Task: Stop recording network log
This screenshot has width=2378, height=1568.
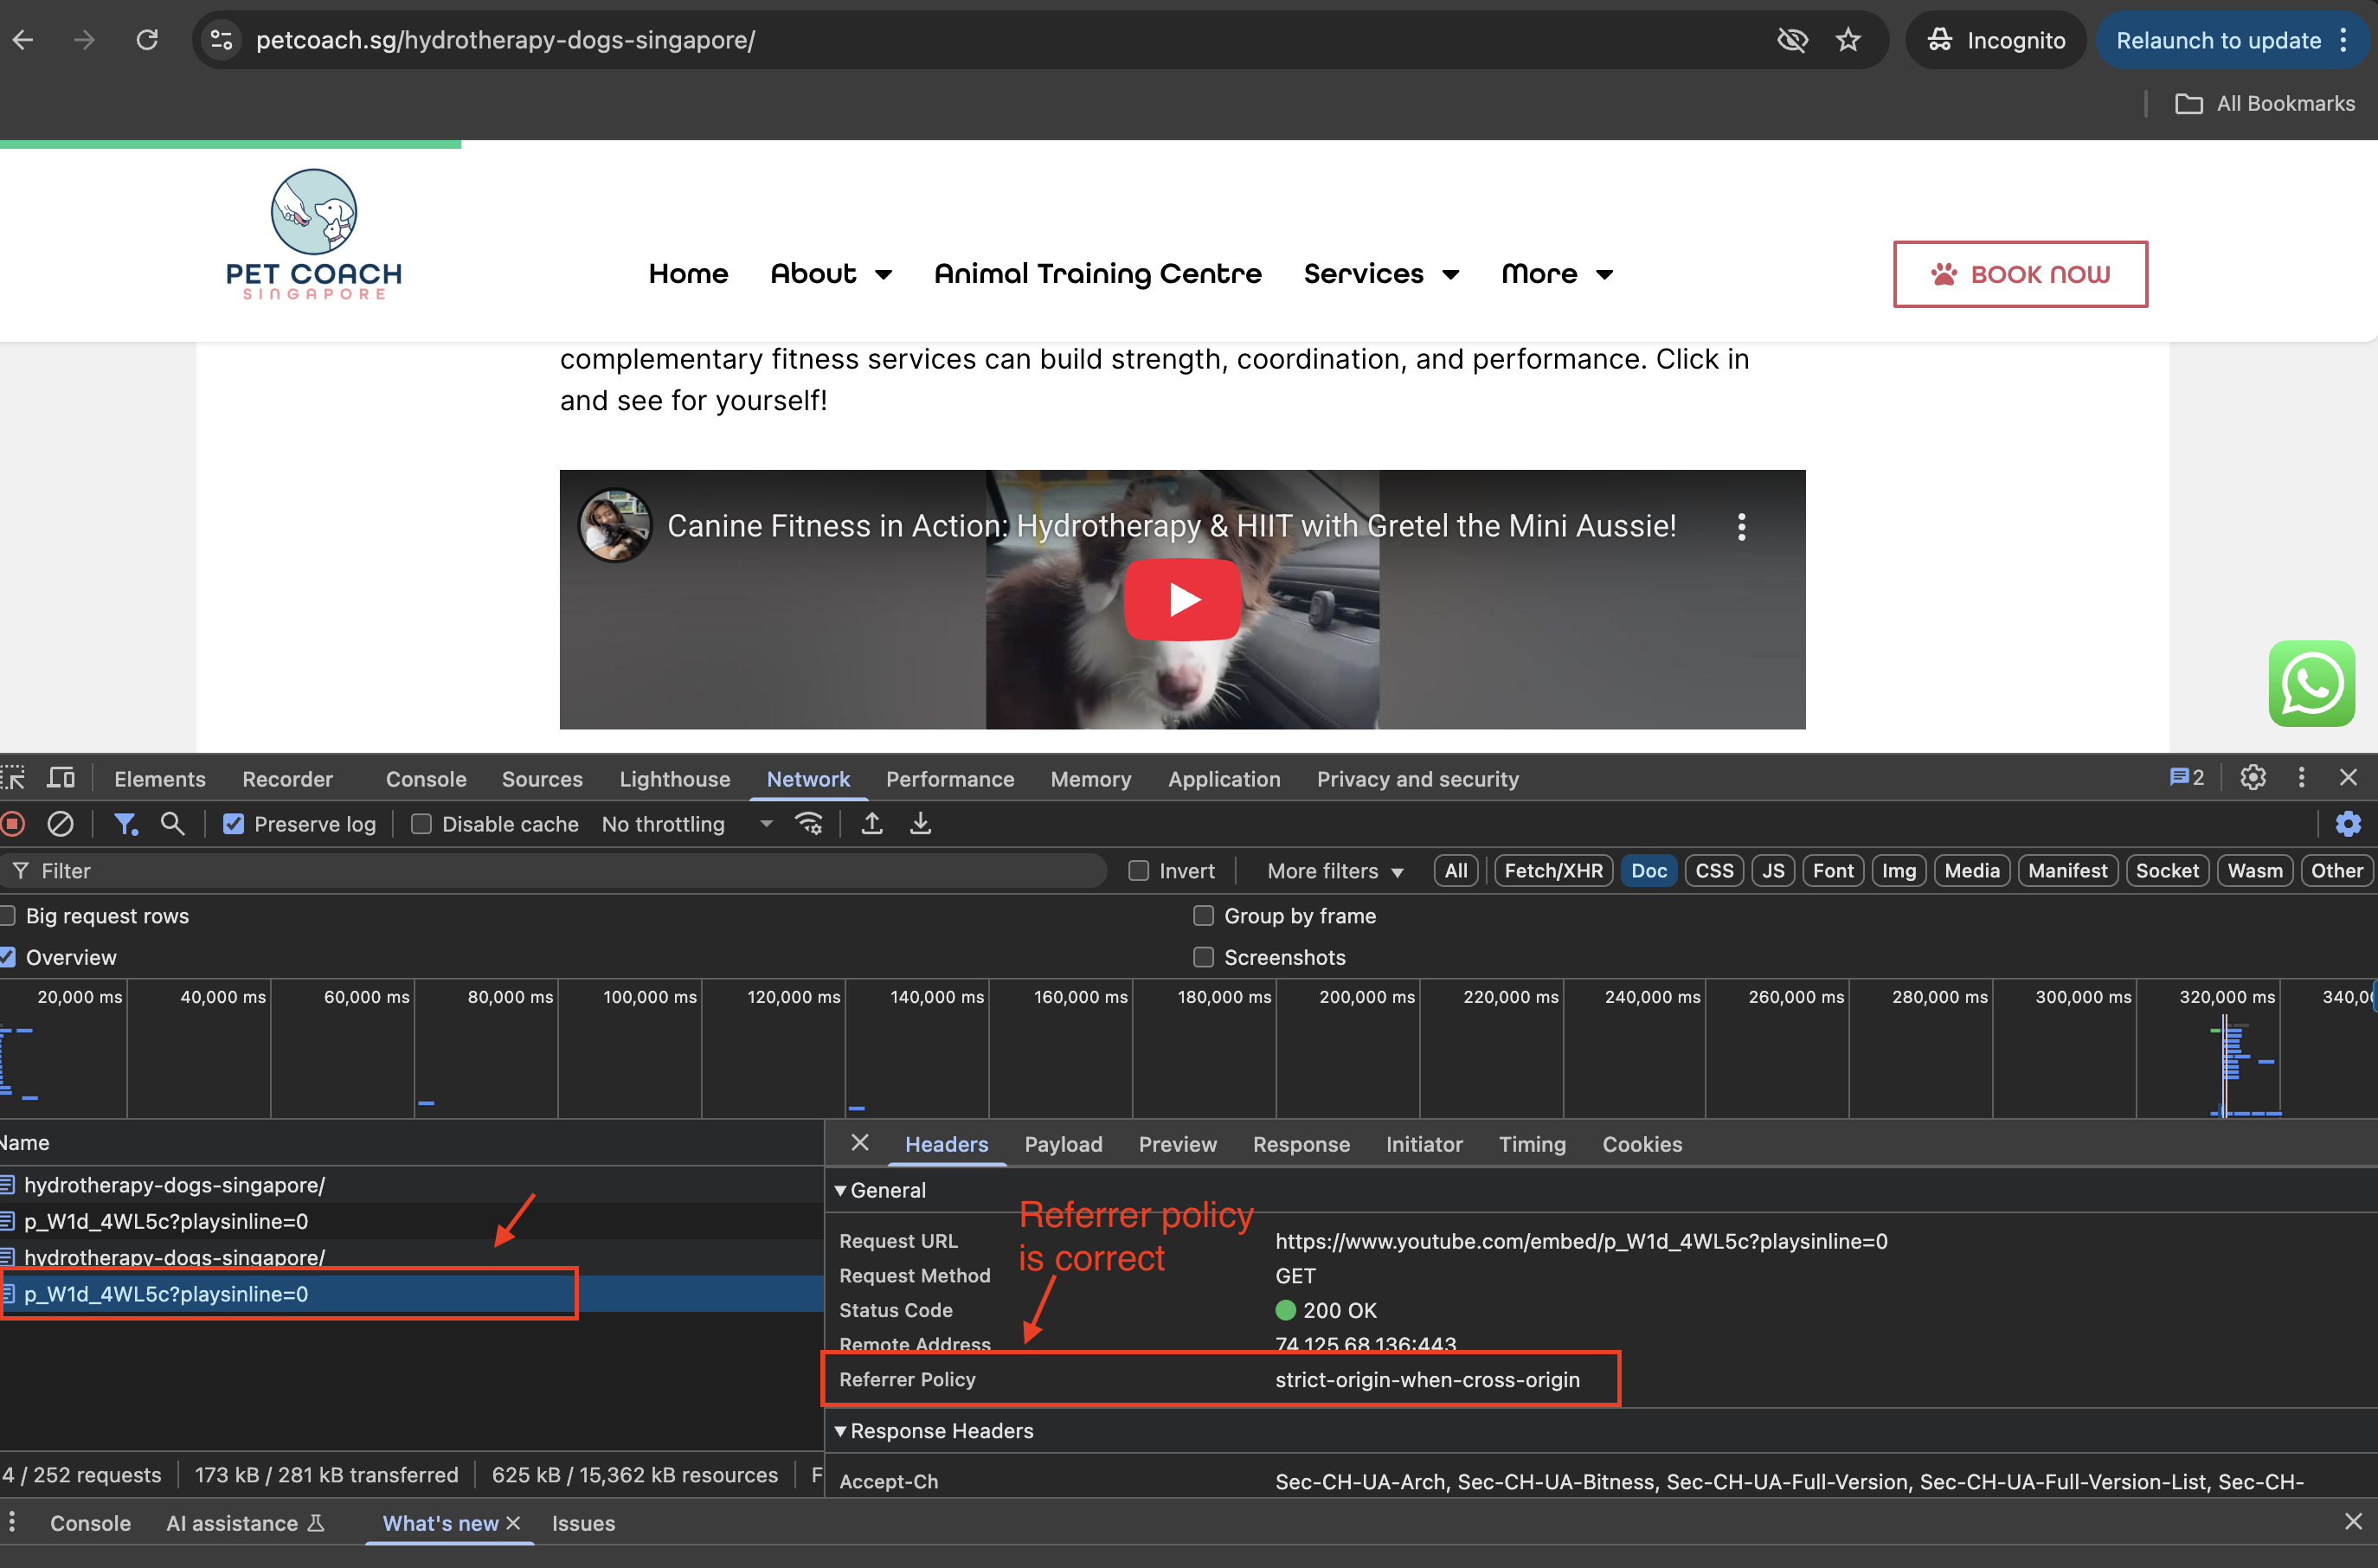Action: coord(13,823)
